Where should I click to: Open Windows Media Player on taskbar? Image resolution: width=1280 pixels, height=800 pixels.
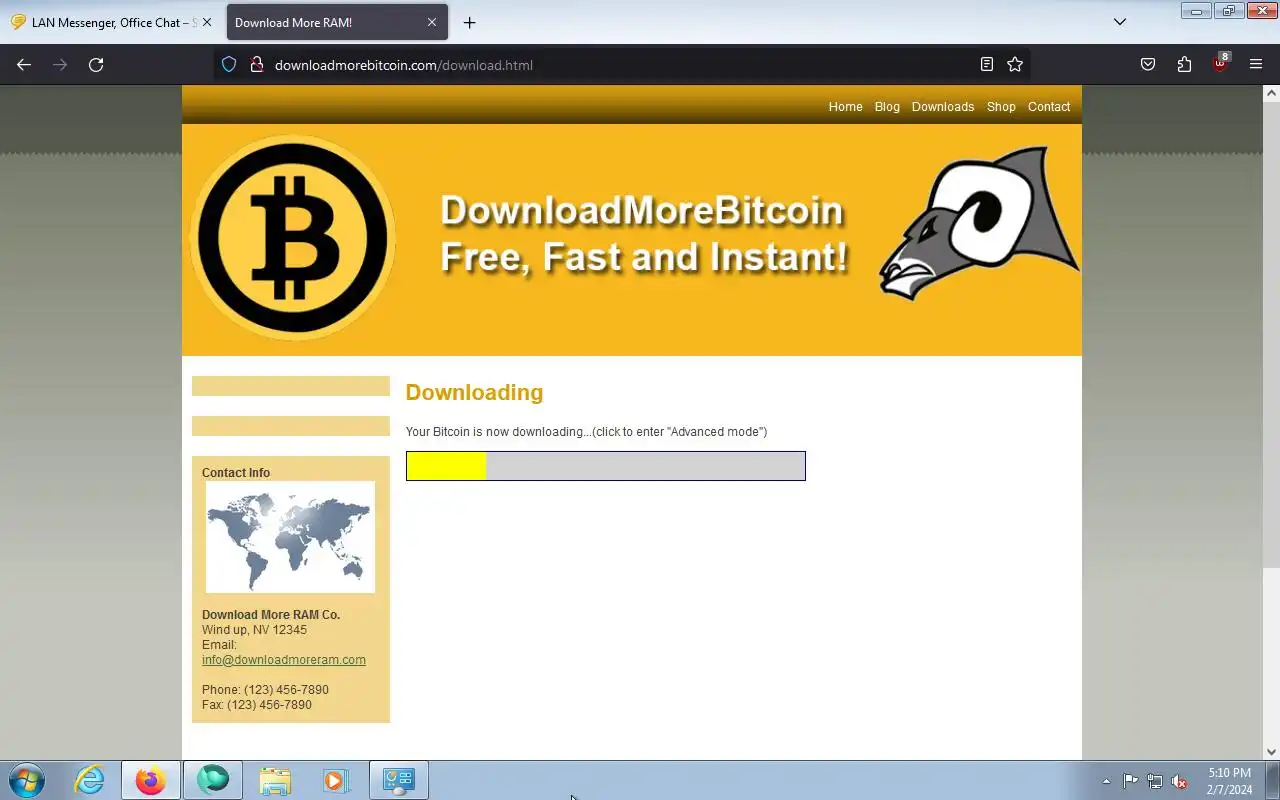pos(335,780)
